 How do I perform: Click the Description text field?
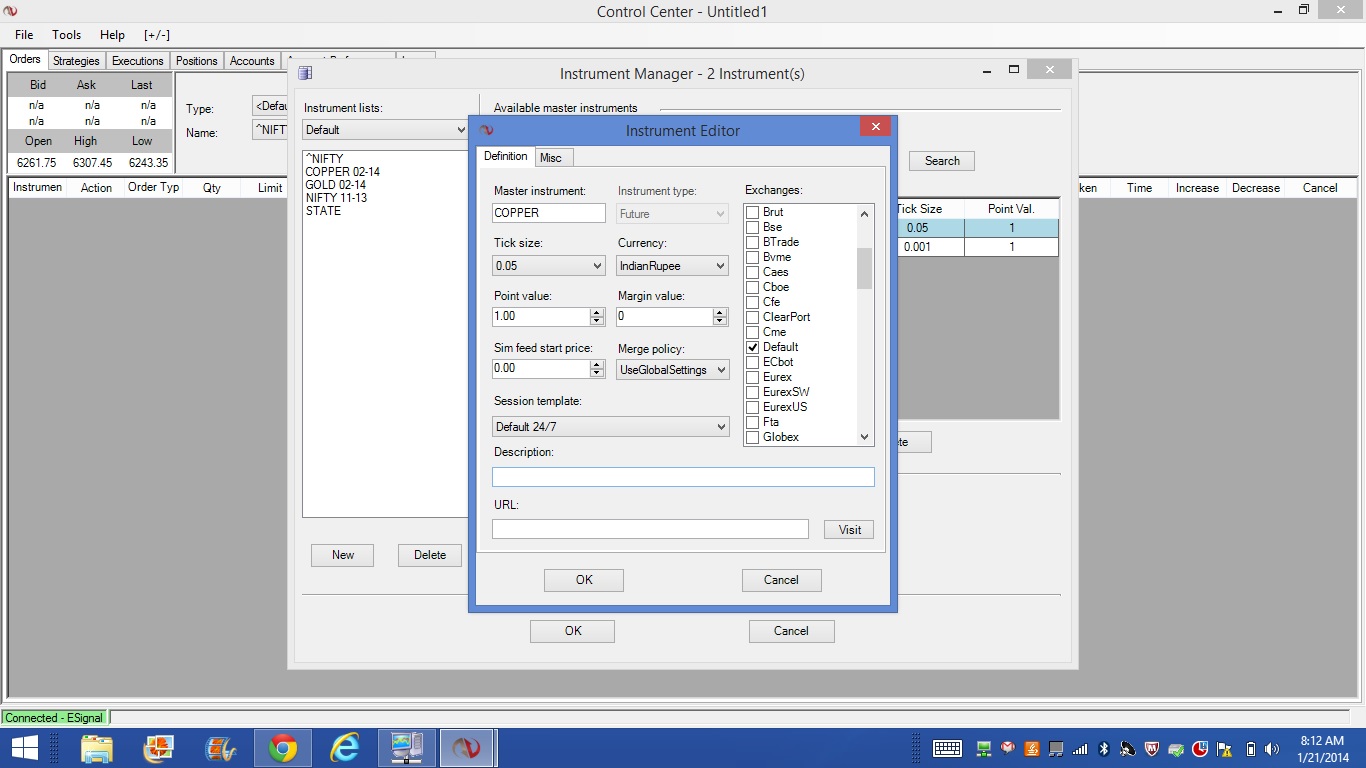(x=683, y=477)
